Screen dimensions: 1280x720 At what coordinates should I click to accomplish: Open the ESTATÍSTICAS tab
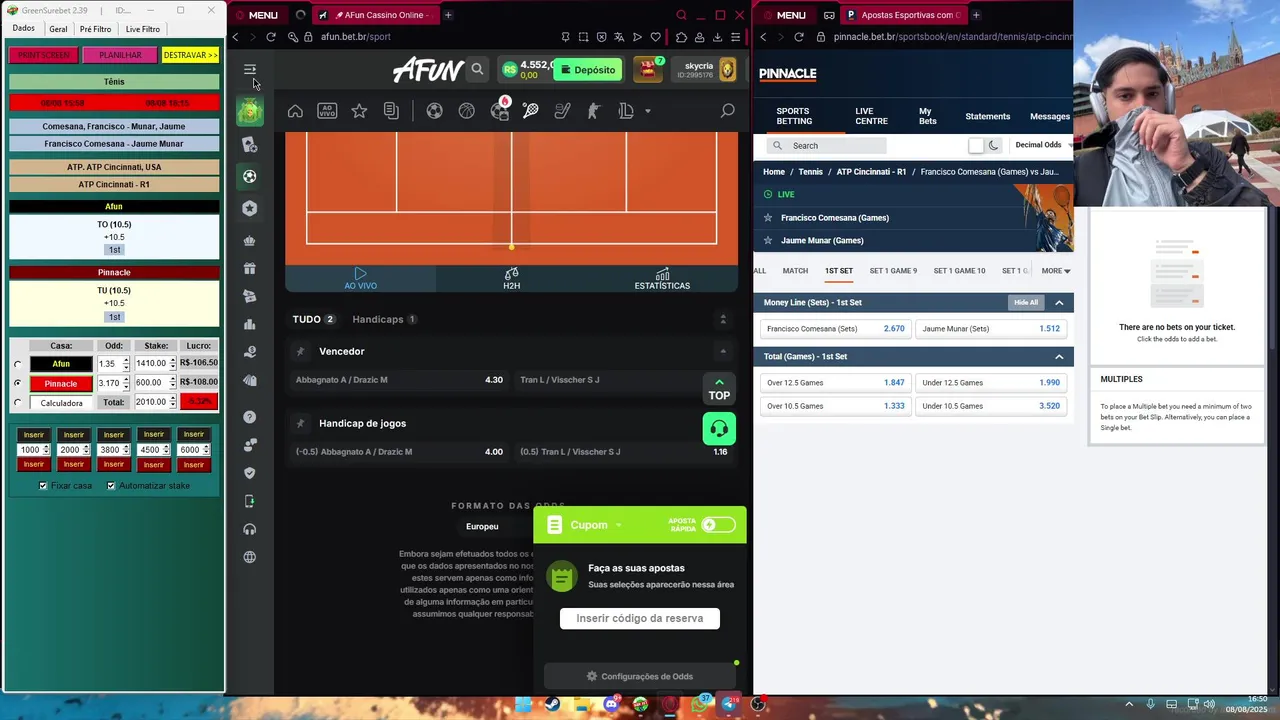(662, 279)
